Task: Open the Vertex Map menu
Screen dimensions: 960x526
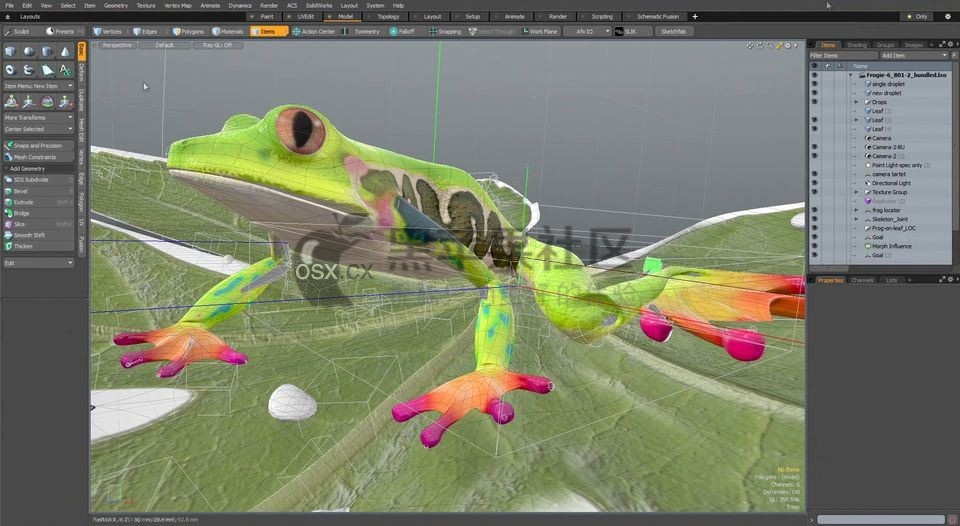Action: point(178,6)
